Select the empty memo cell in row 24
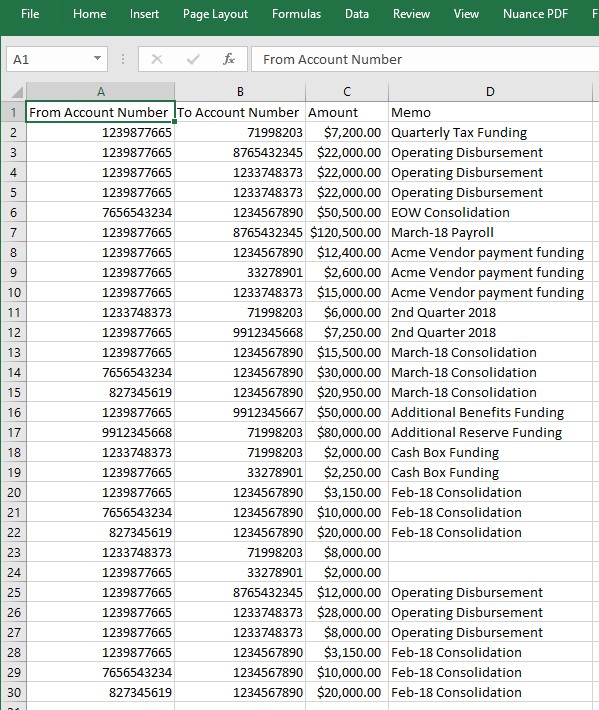The height and width of the screenshot is (710, 599). coord(490,572)
